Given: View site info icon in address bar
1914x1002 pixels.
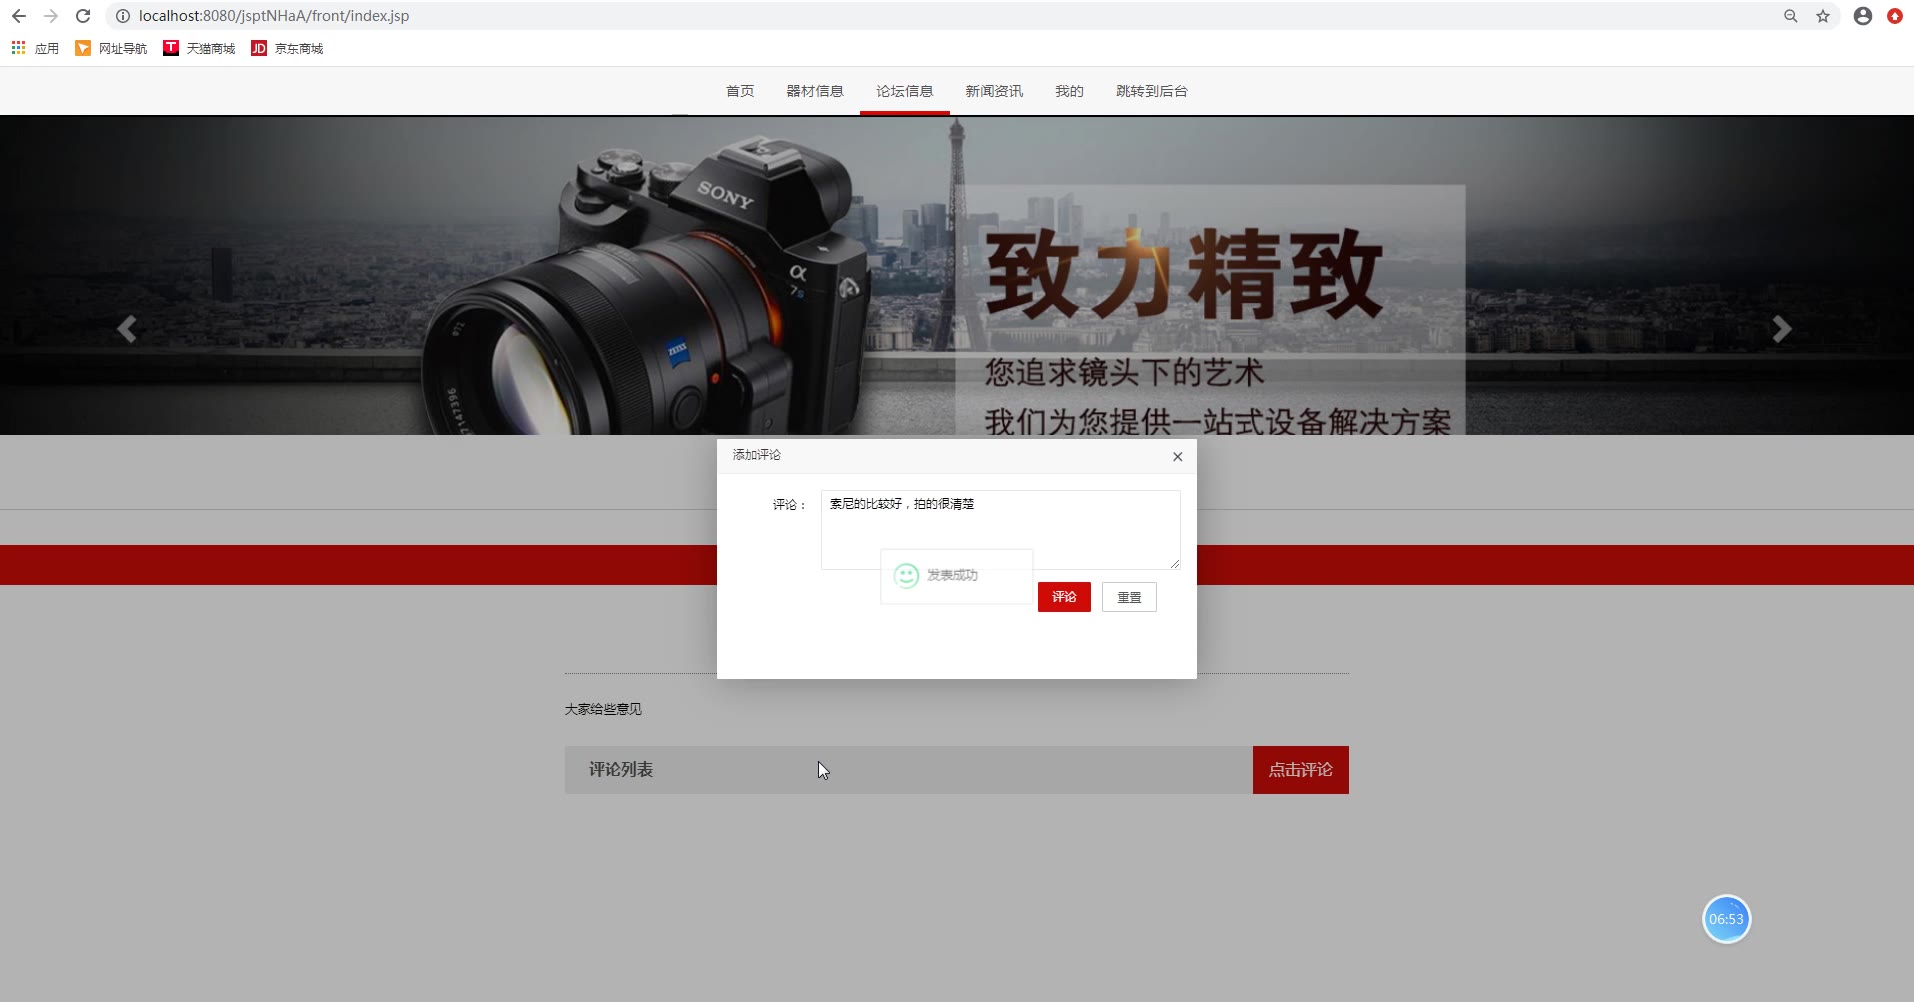Looking at the screenshot, I should pyautogui.click(x=122, y=16).
